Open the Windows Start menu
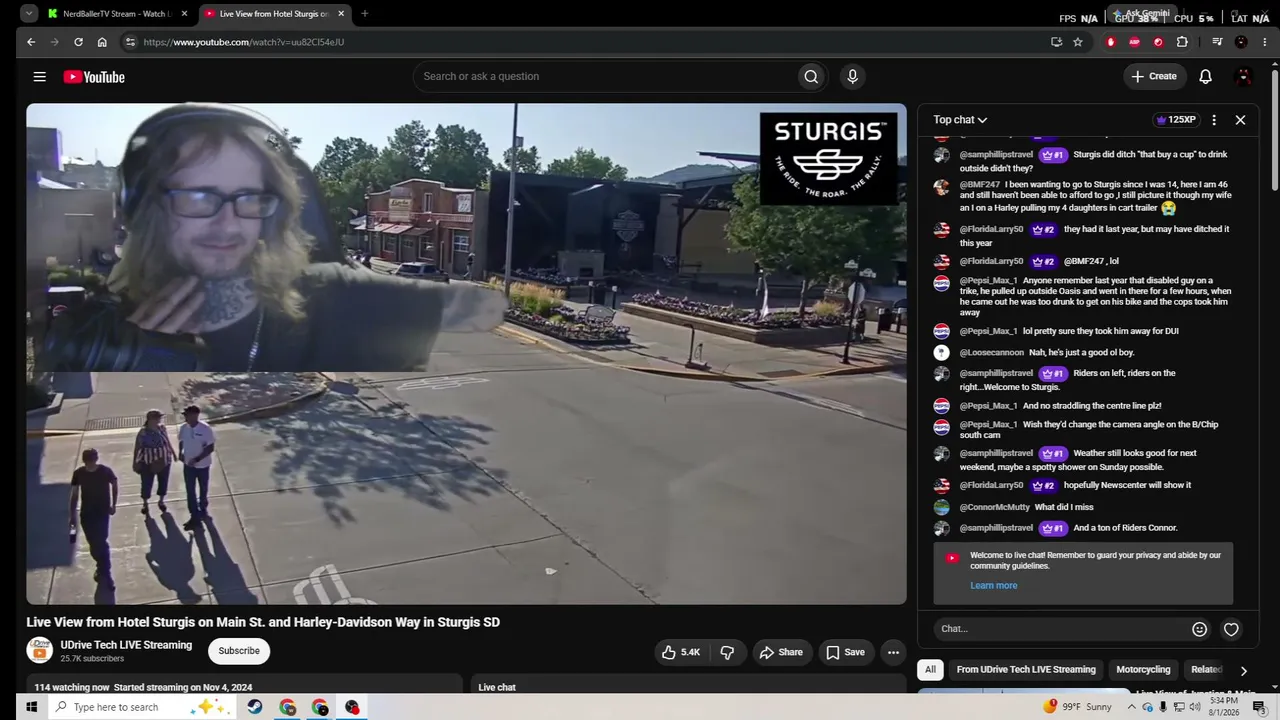Image resolution: width=1280 pixels, height=720 pixels. coord(31,707)
